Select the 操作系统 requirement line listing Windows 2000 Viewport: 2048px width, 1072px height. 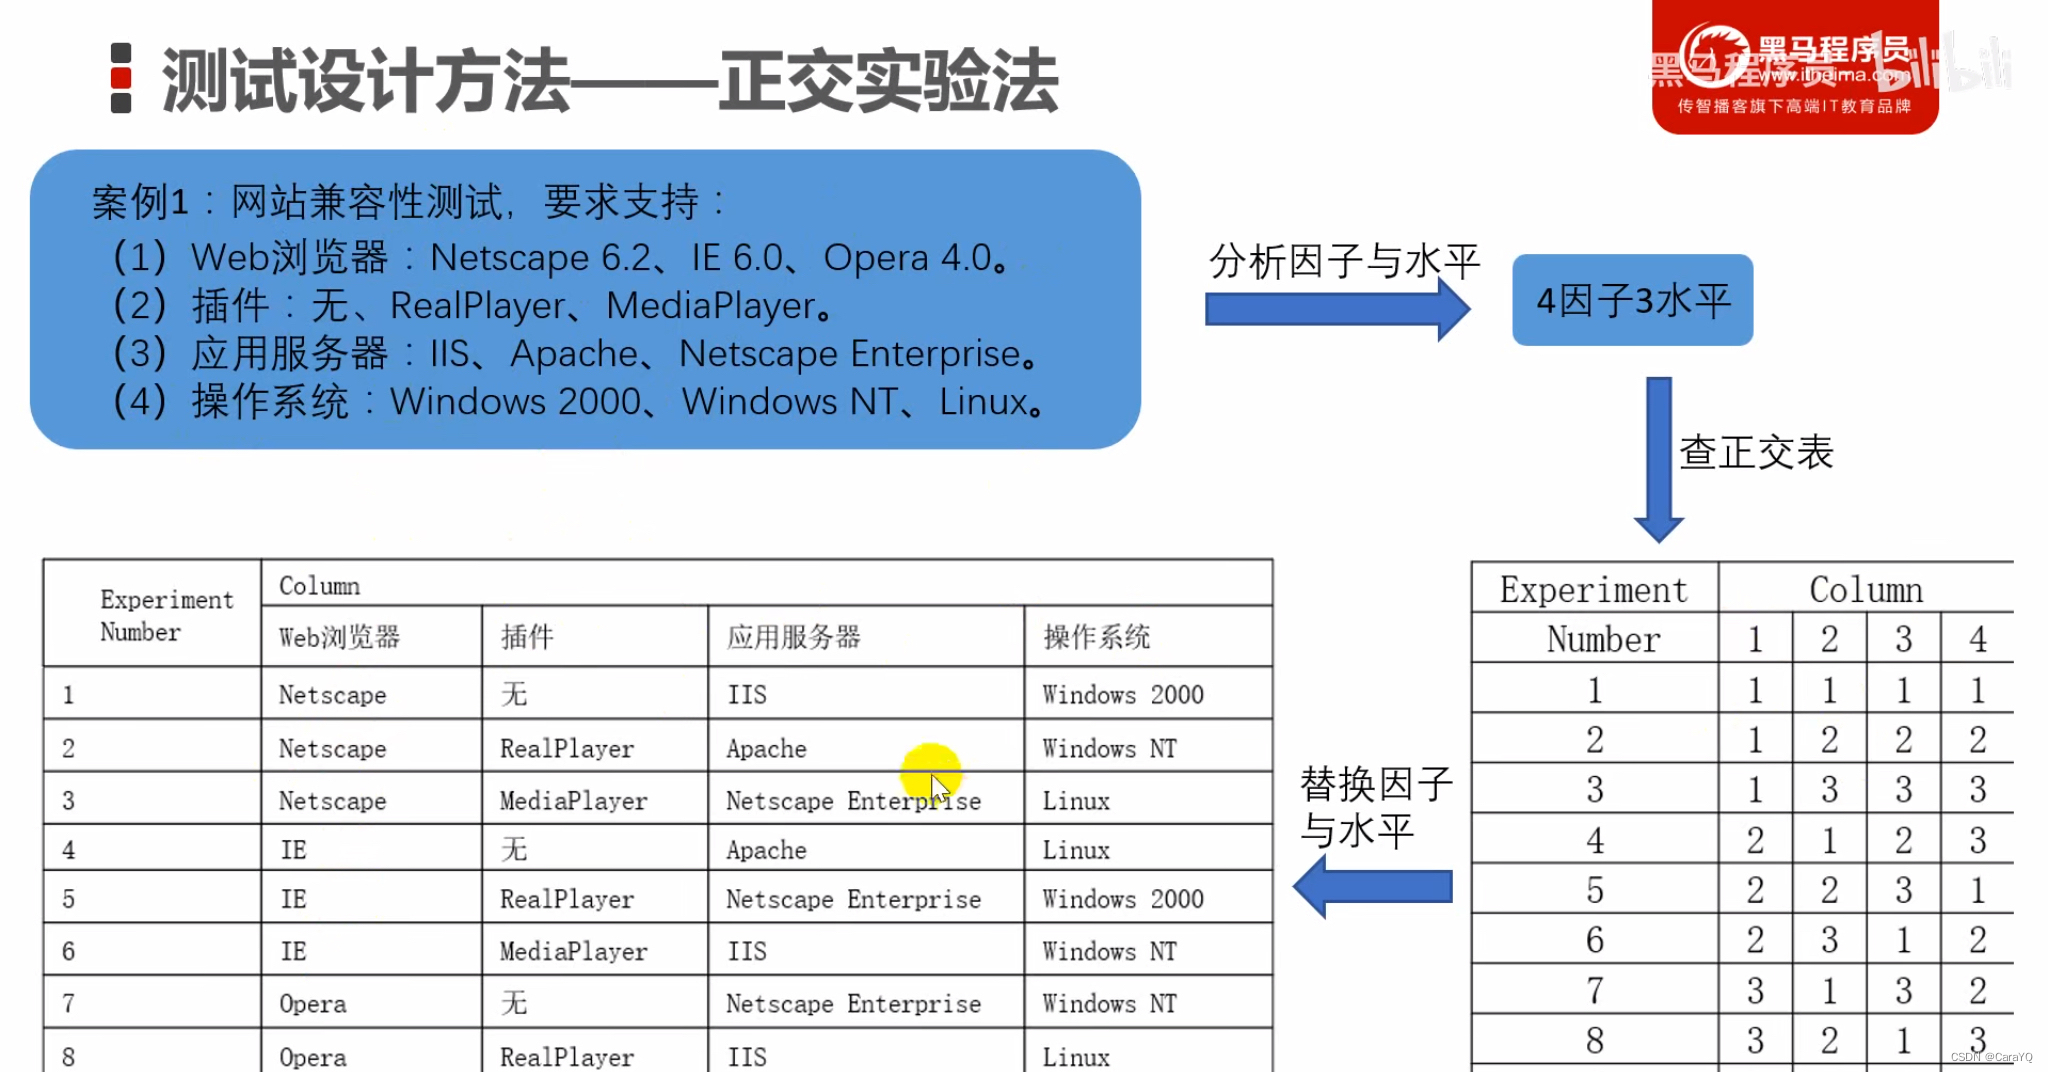(578, 402)
